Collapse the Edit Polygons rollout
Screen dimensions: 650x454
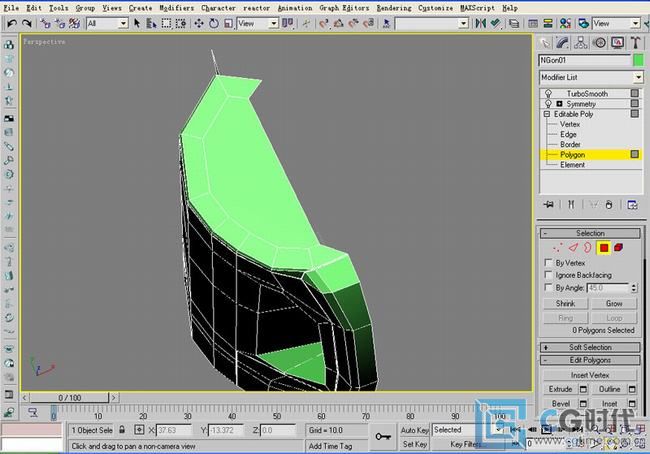pyautogui.click(x=590, y=360)
